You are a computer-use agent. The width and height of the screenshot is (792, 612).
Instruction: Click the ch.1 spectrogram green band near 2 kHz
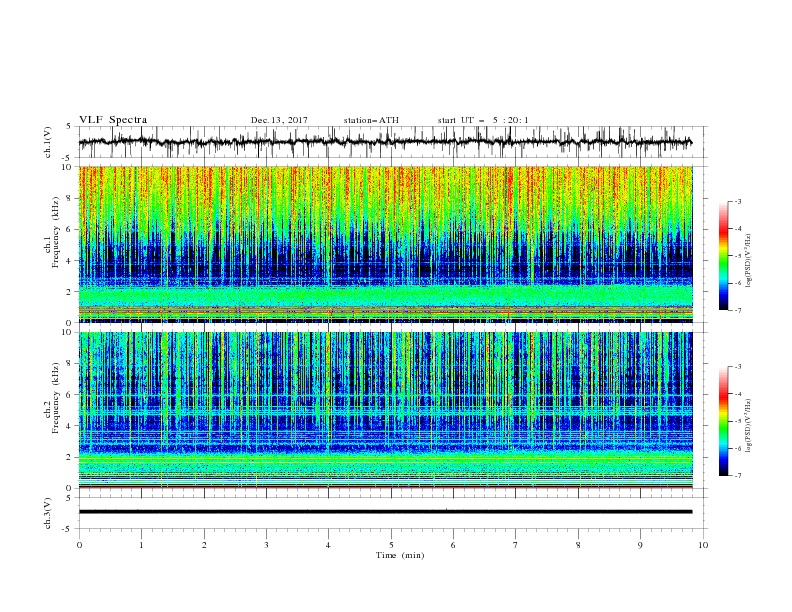(x=386, y=295)
